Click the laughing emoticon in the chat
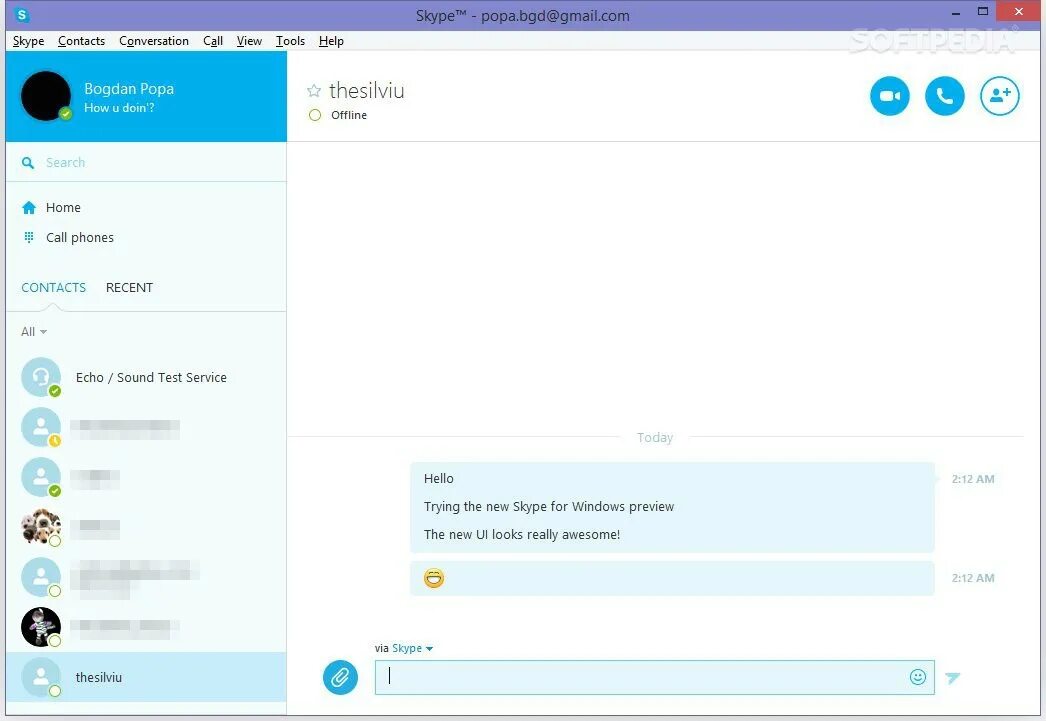The width and height of the screenshot is (1046, 721). tap(434, 578)
